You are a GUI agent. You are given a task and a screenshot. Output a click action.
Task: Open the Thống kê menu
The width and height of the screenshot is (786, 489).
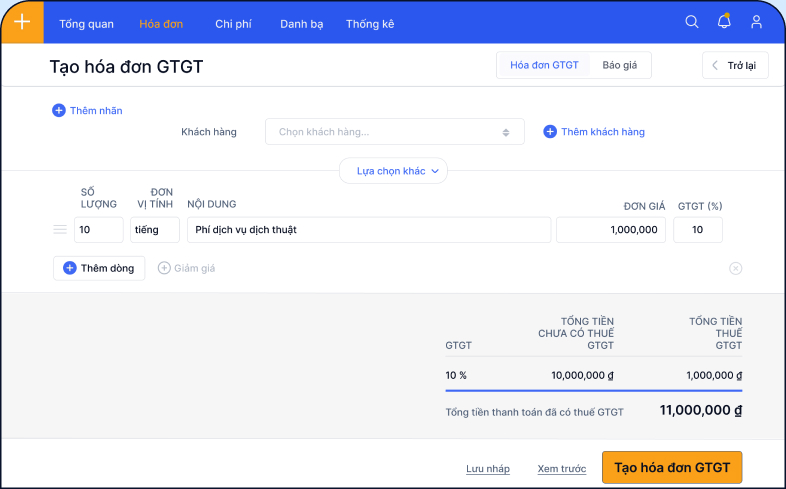point(369,23)
